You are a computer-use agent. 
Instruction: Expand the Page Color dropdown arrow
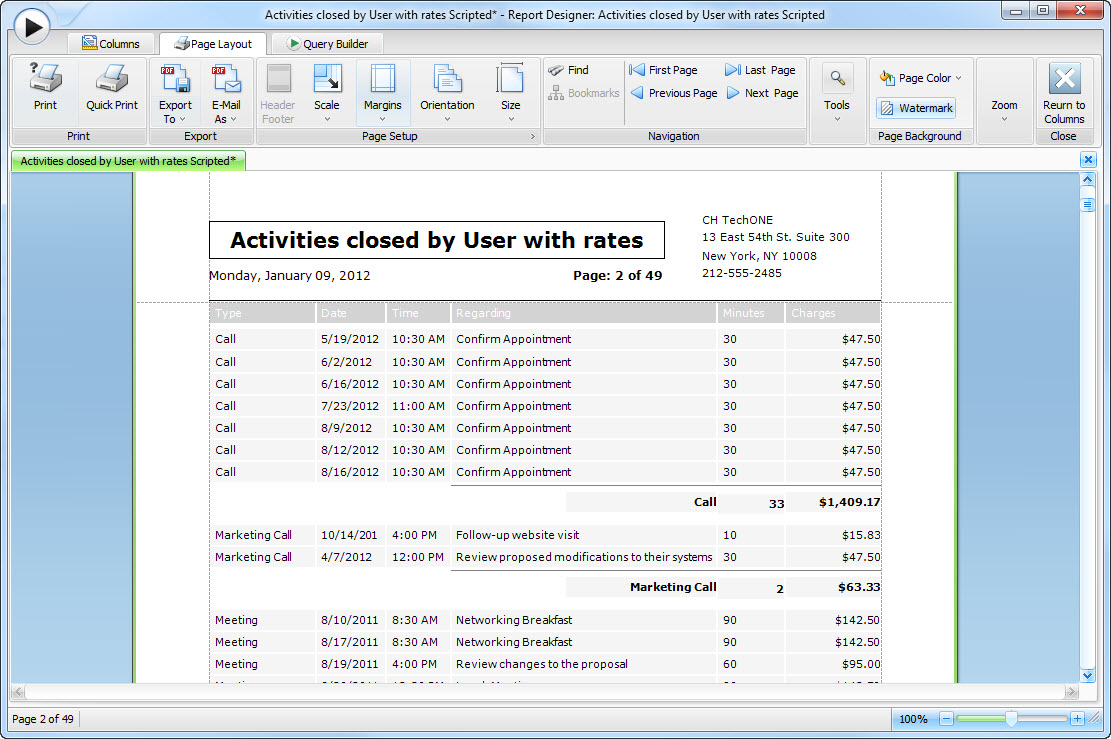pyautogui.click(x=959, y=78)
